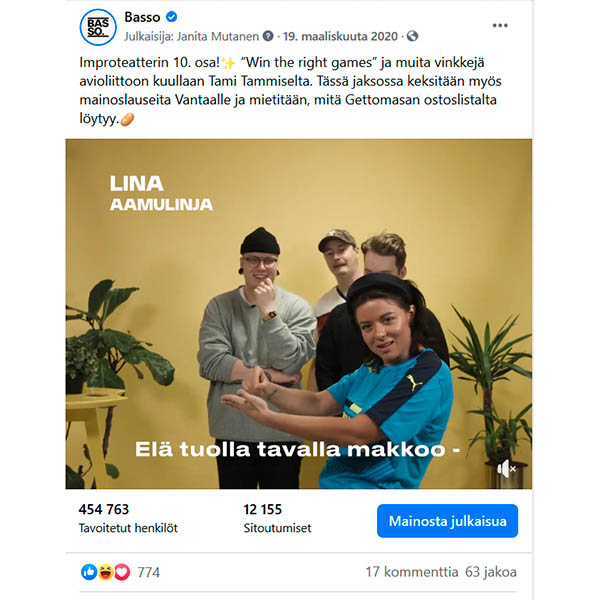Click the question mark icon beside Janita Mutanen
This screenshot has height=600, width=600.
point(268,36)
